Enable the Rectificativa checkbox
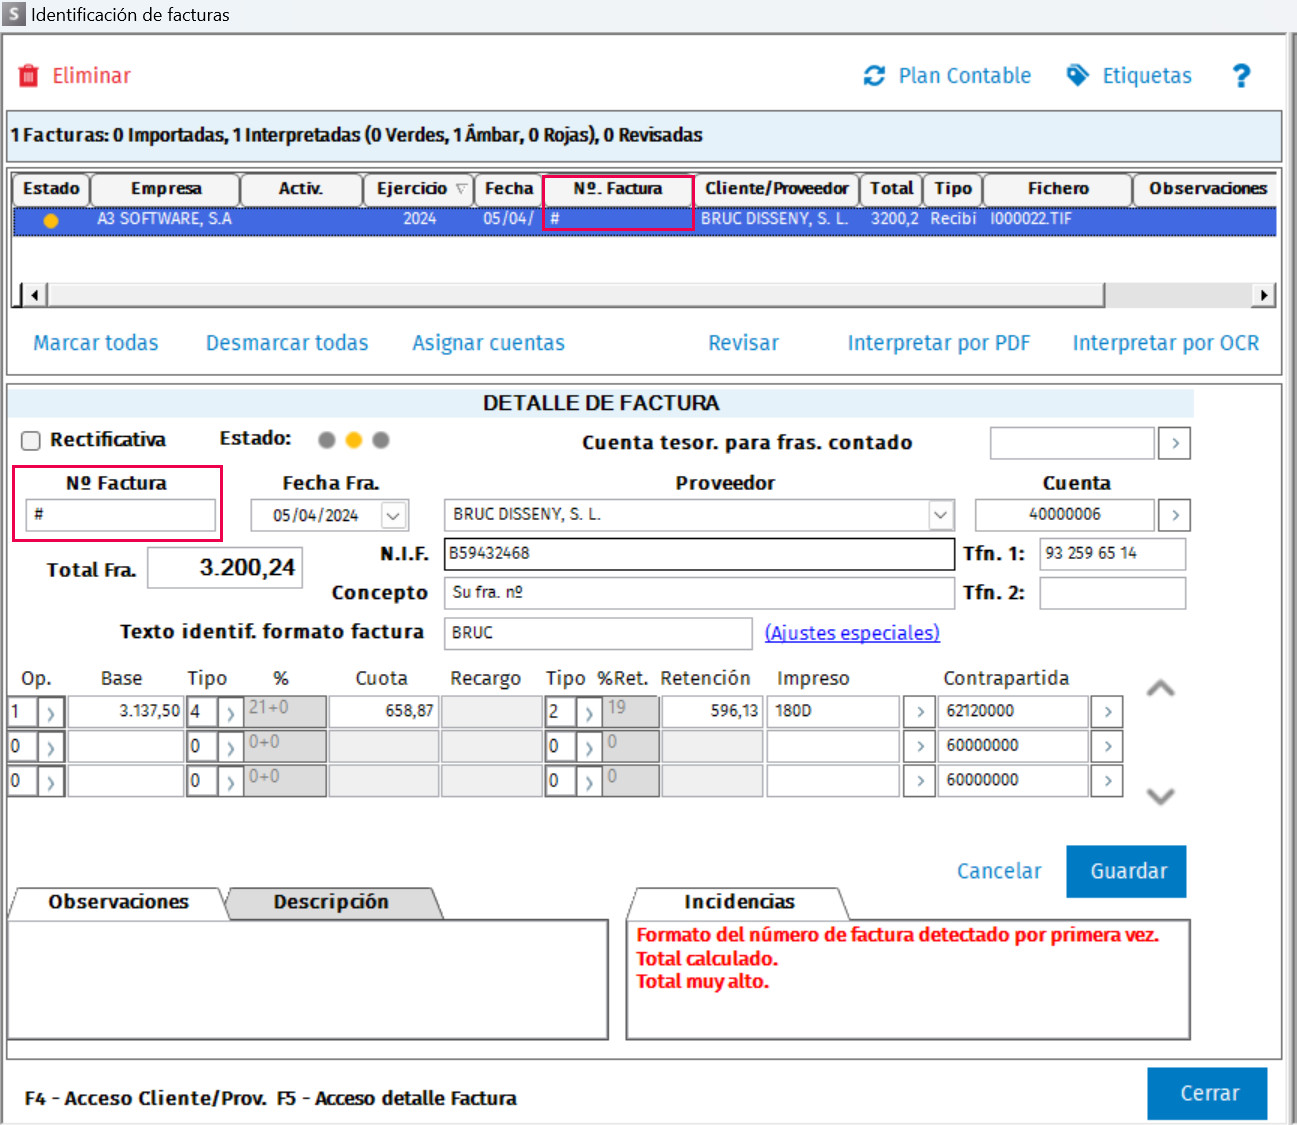Screen dimensions: 1297x1125 pyautogui.click(x=32, y=441)
